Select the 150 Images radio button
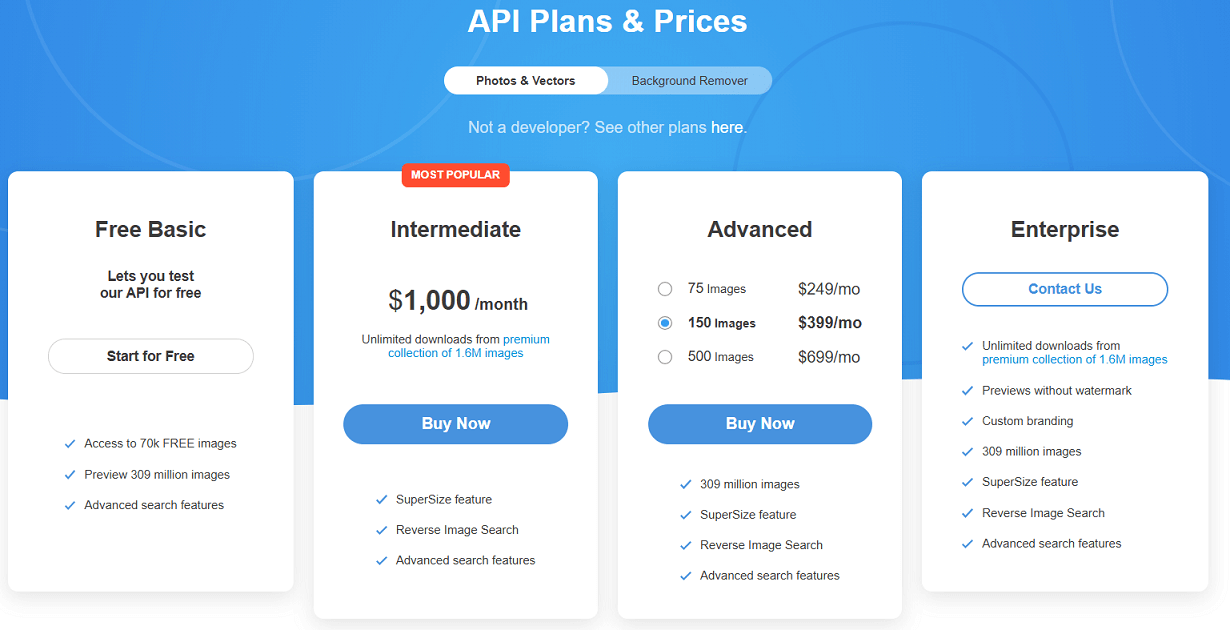This screenshot has height=630, width=1230. pos(665,322)
